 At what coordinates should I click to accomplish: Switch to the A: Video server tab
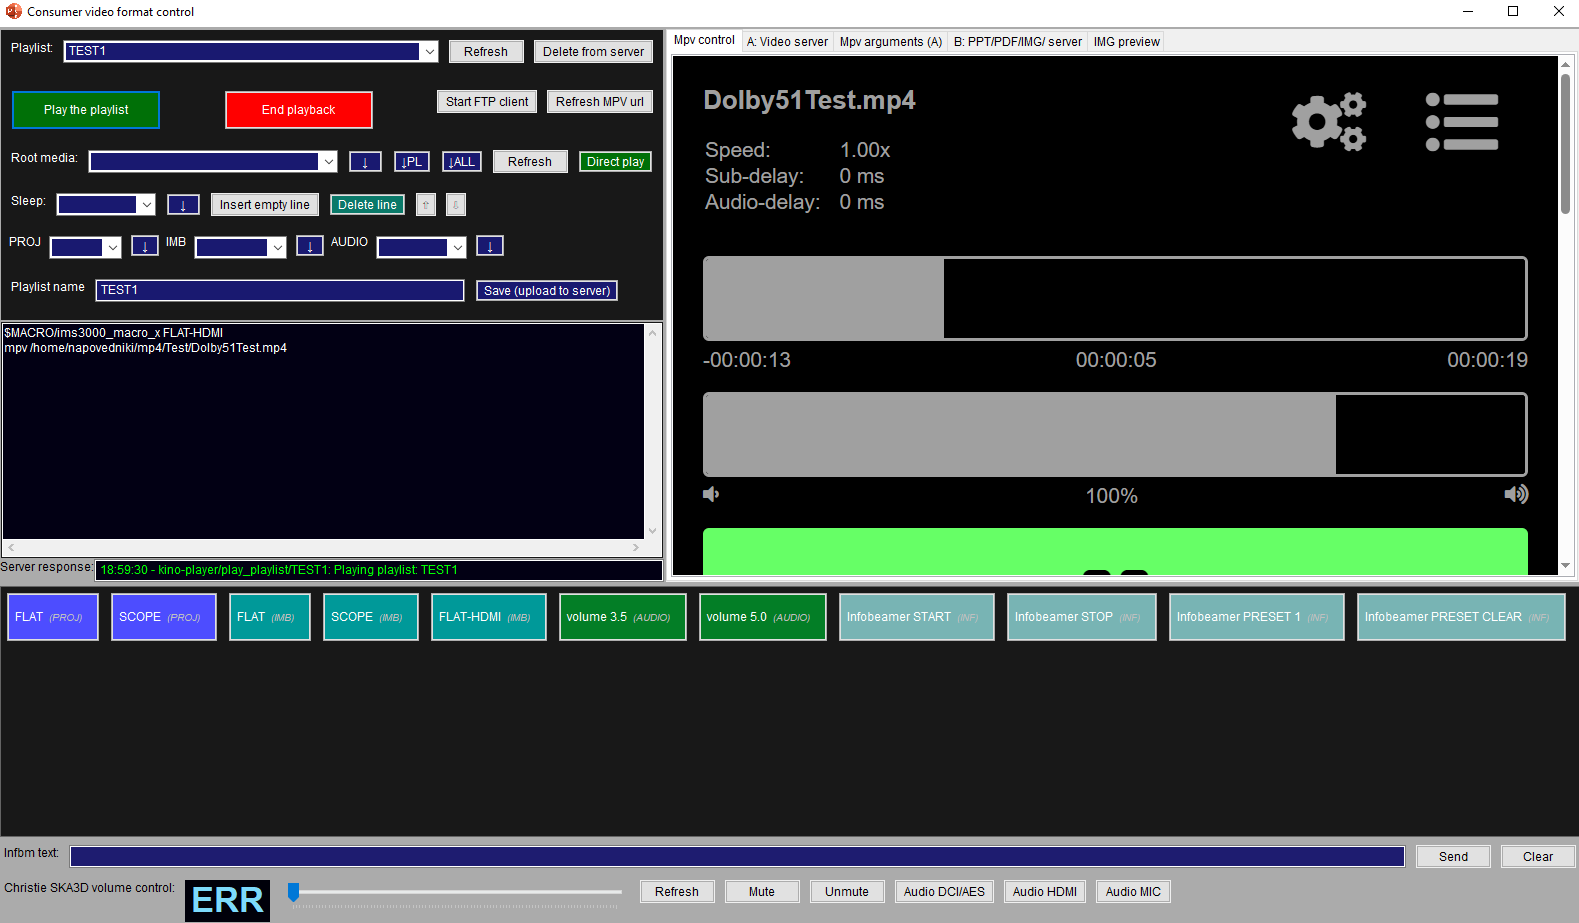[x=787, y=42]
